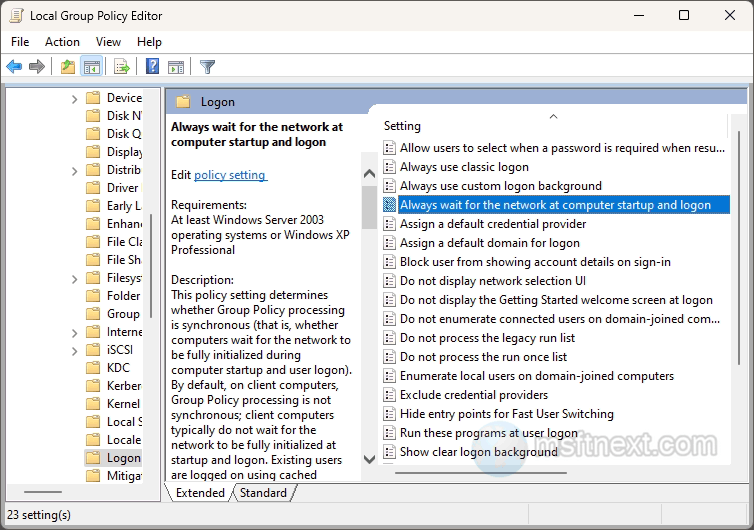Click the Up One Level folder icon
The image size is (754, 530).
[x=67, y=67]
